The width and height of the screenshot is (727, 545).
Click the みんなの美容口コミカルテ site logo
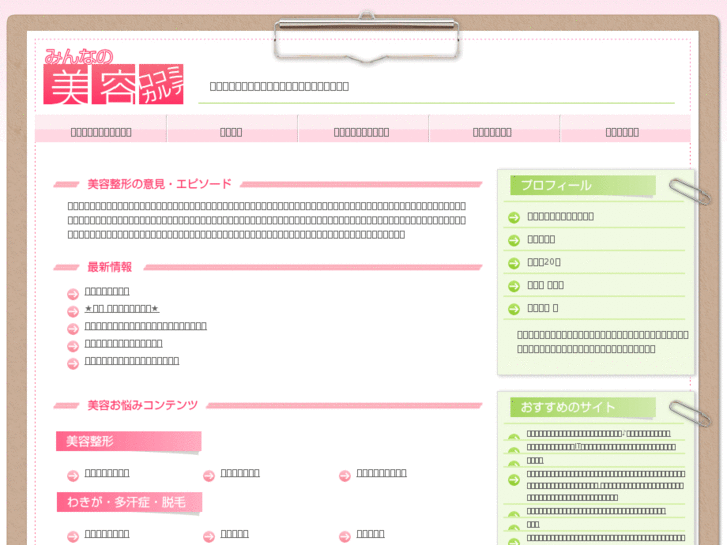[x=114, y=77]
